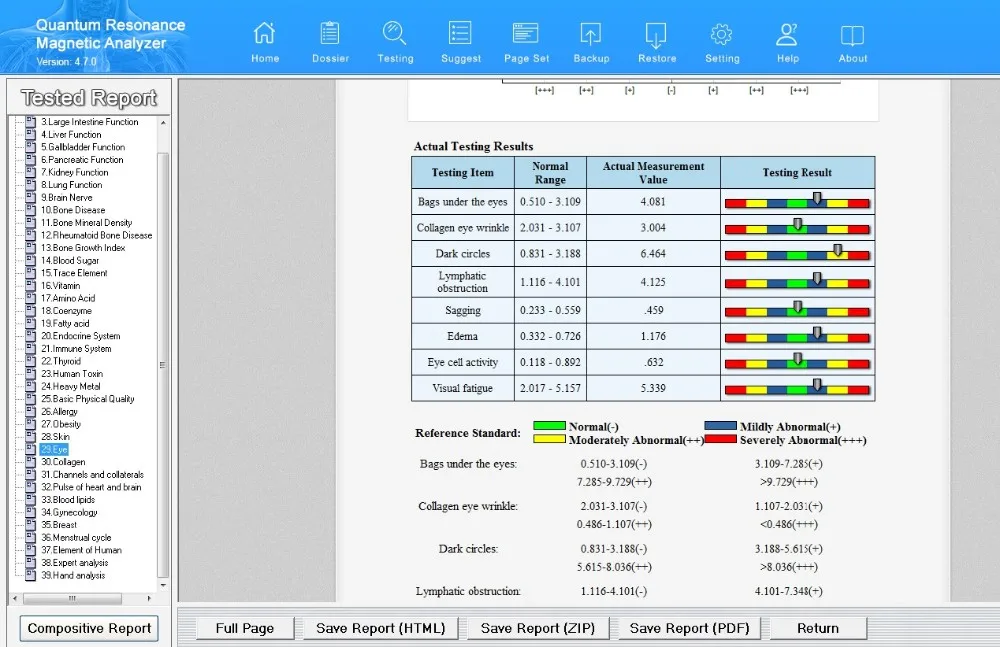The height and width of the screenshot is (647, 1000).
Task: Open the Setting gear icon
Action: [x=722, y=35]
